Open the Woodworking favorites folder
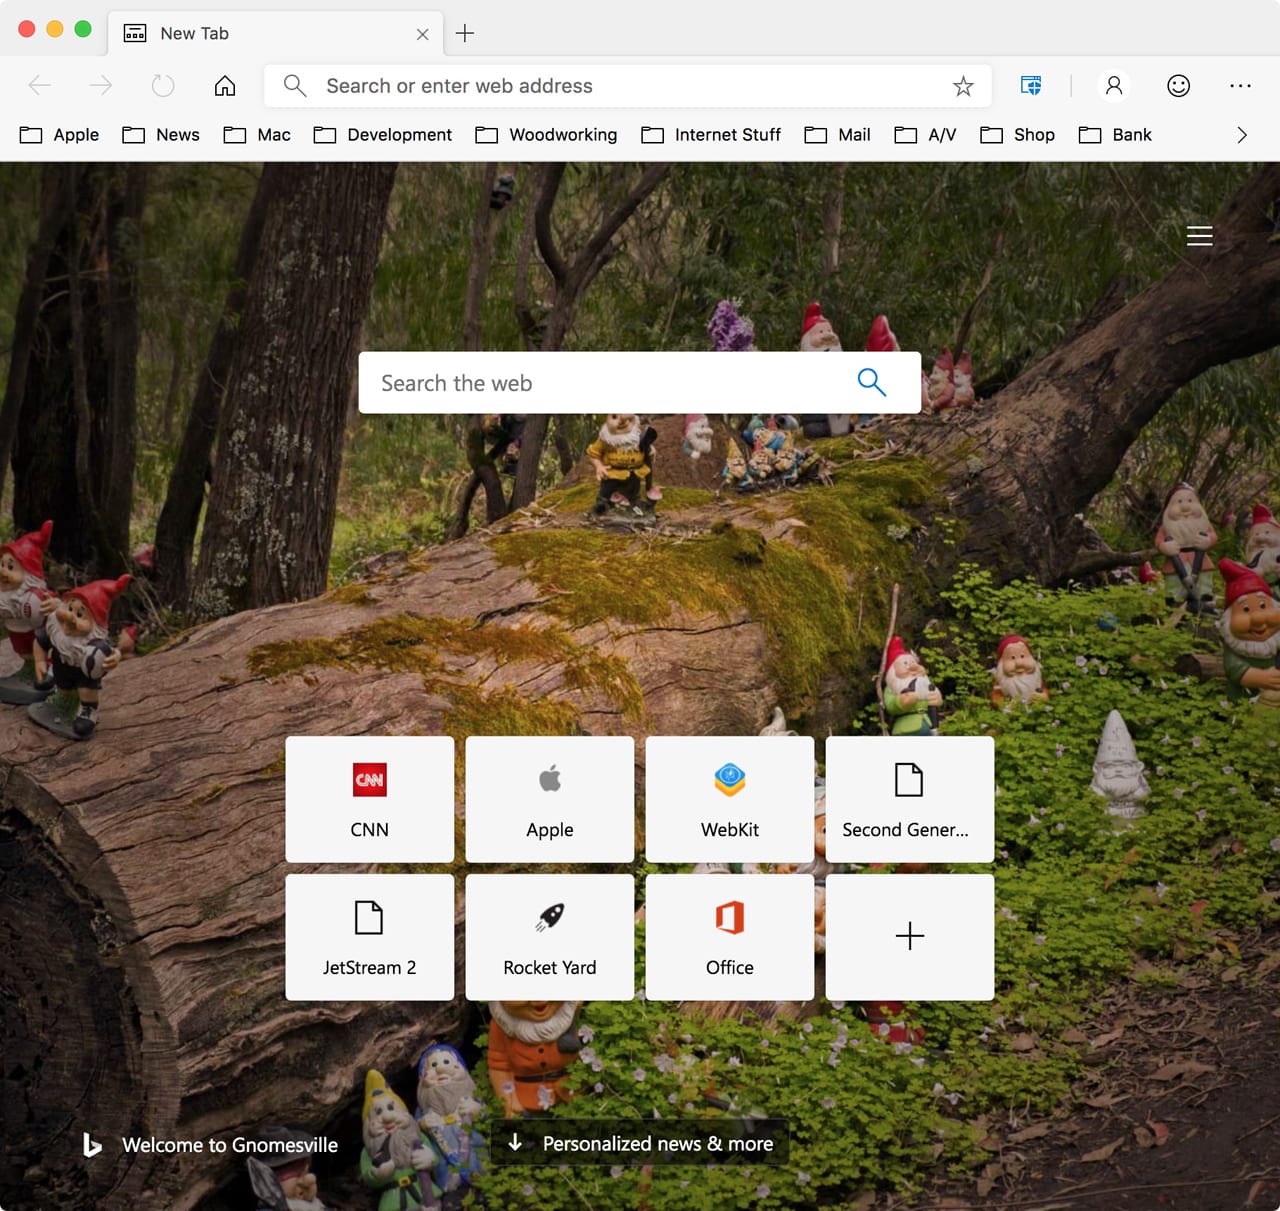The image size is (1280, 1211). 546,135
